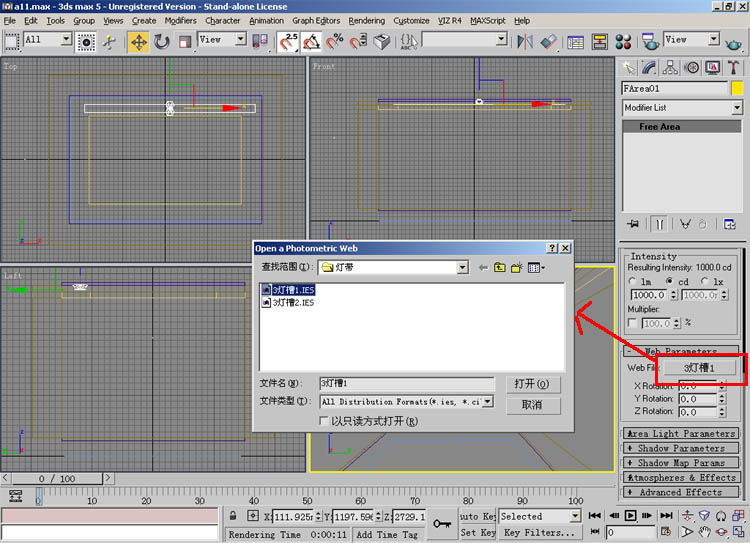
Task: Go up one folder level in dialog
Action: pyautogui.click(x=500, y=267)
